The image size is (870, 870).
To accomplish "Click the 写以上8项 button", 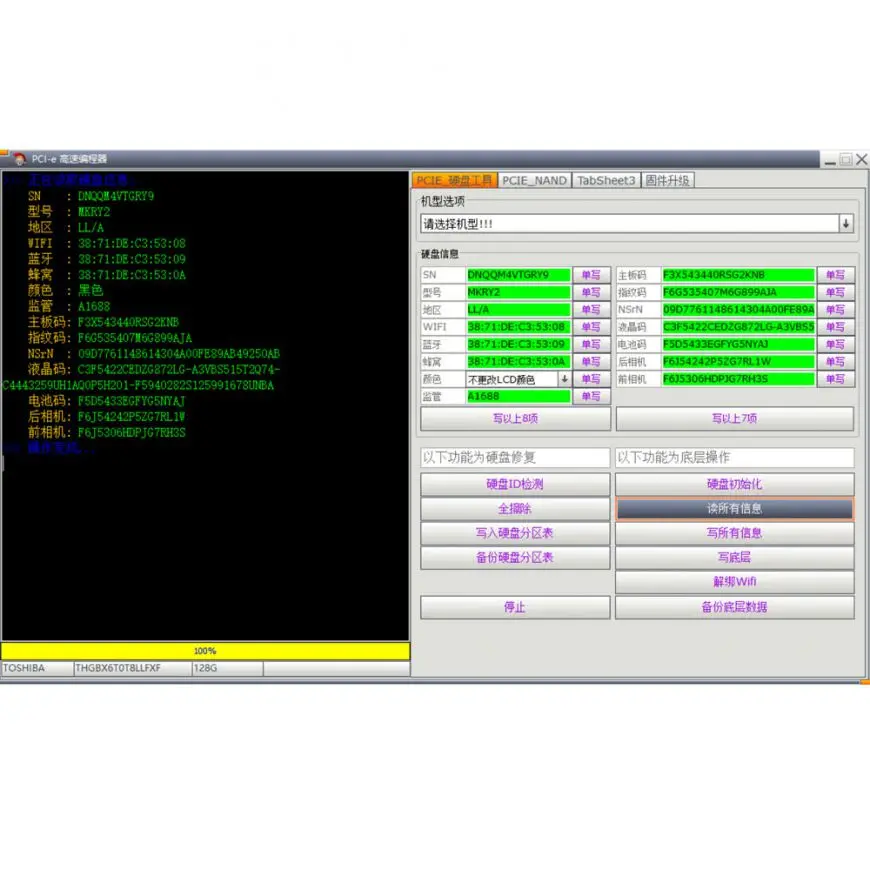I will pyautogui.click(x=515, y=419).
